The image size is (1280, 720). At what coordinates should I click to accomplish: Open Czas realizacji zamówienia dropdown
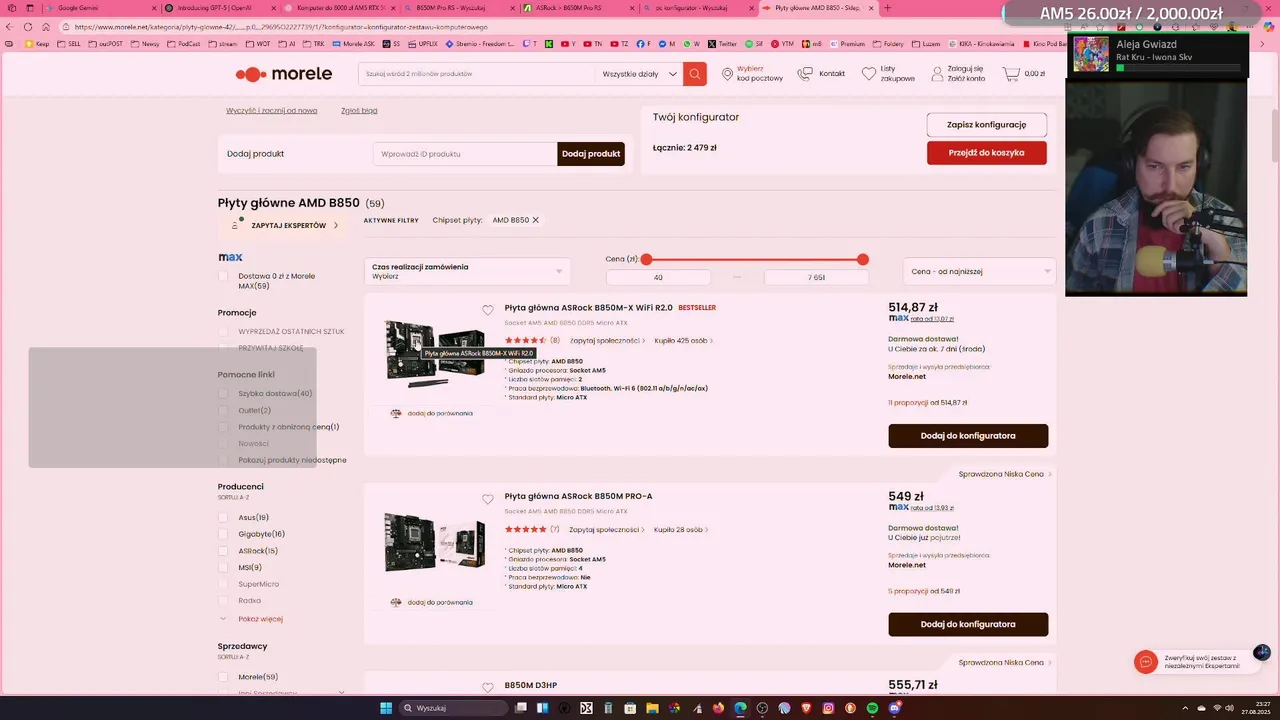(x=467, y=271)
